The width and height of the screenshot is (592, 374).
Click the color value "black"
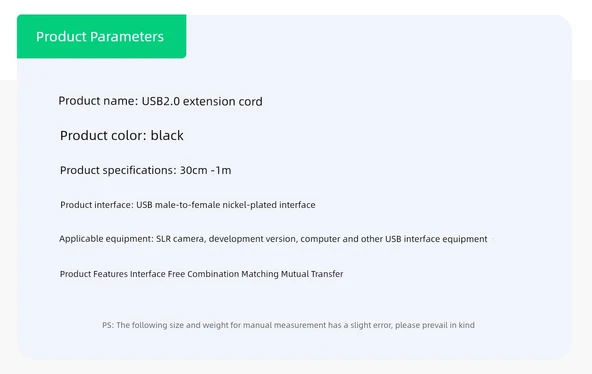(x=167, y=135)
